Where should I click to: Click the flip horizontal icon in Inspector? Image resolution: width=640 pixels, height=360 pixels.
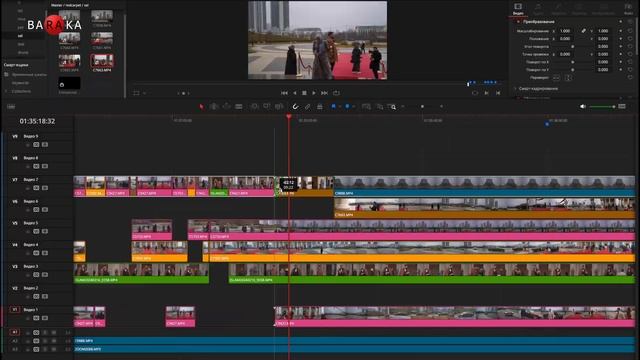pyautogui.click(x=556, y=78)
